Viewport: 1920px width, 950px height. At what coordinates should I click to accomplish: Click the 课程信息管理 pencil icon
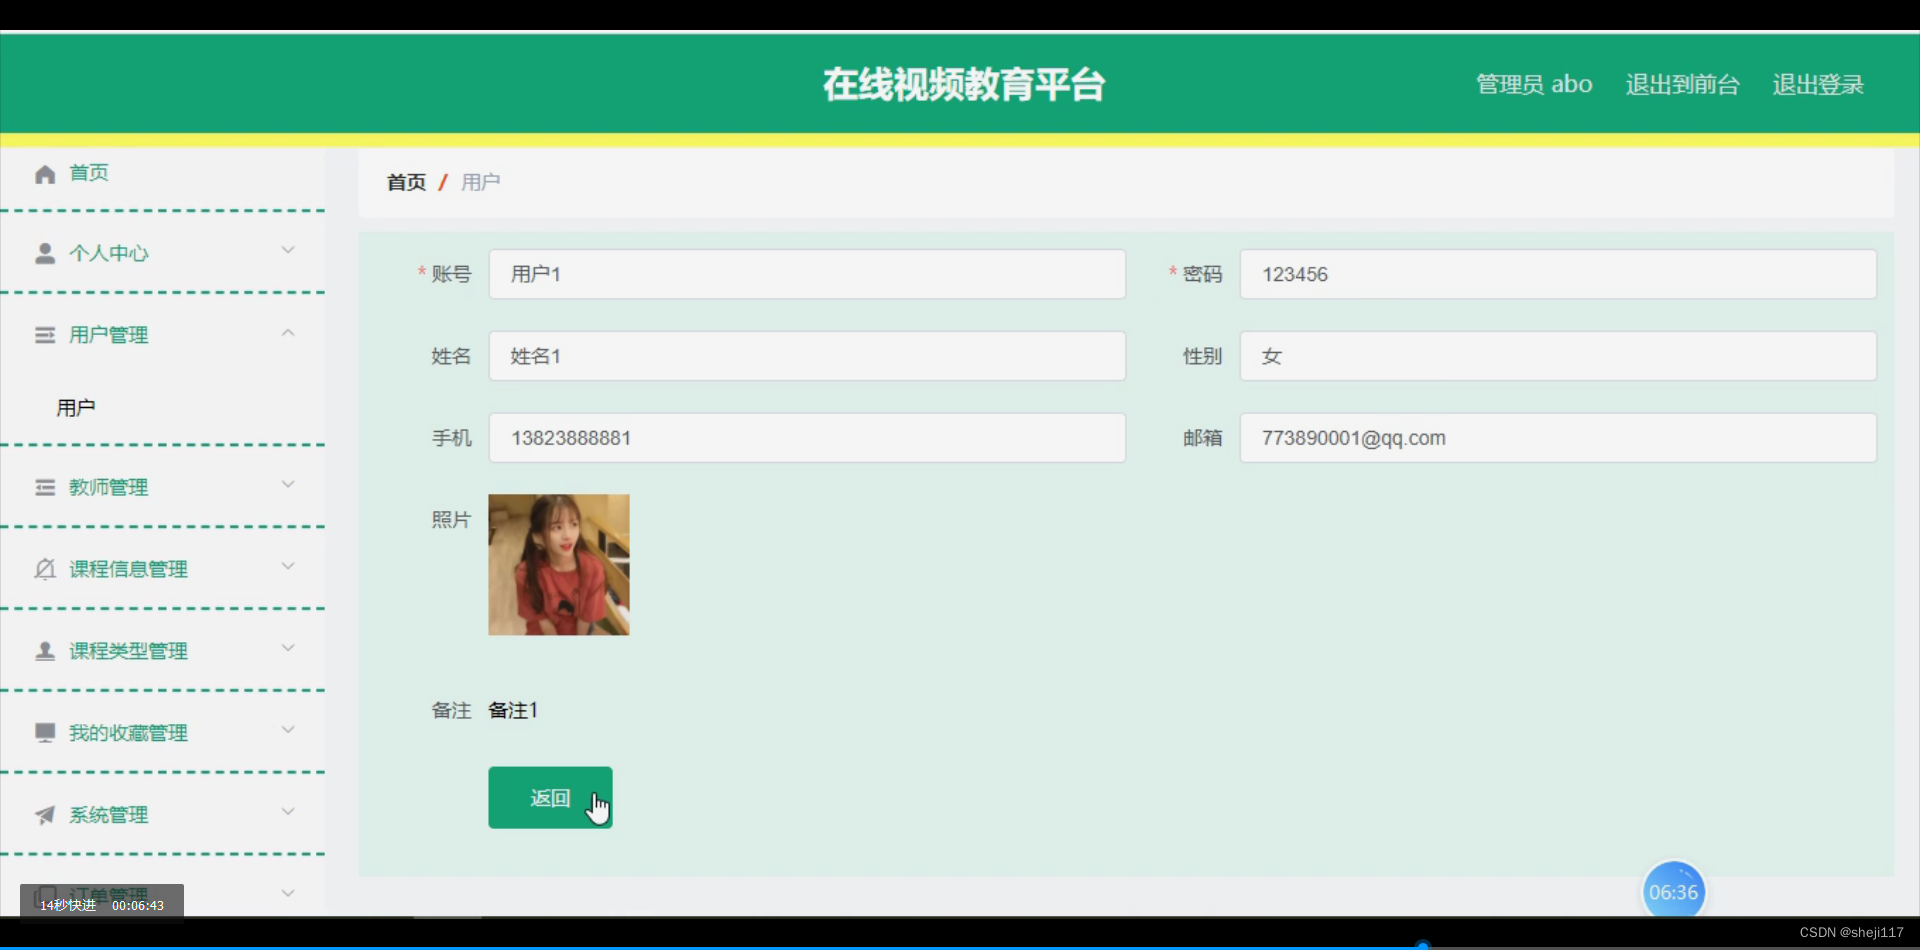pos(45,568)
